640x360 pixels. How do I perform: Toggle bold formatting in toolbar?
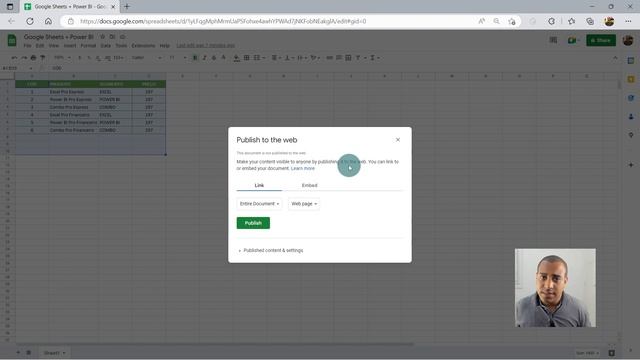coord(195,58)
